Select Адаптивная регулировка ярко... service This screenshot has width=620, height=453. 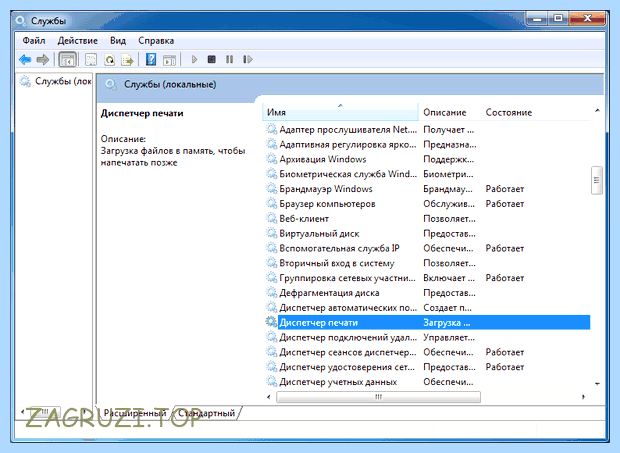pyautogui.click(x=348, y=144)
